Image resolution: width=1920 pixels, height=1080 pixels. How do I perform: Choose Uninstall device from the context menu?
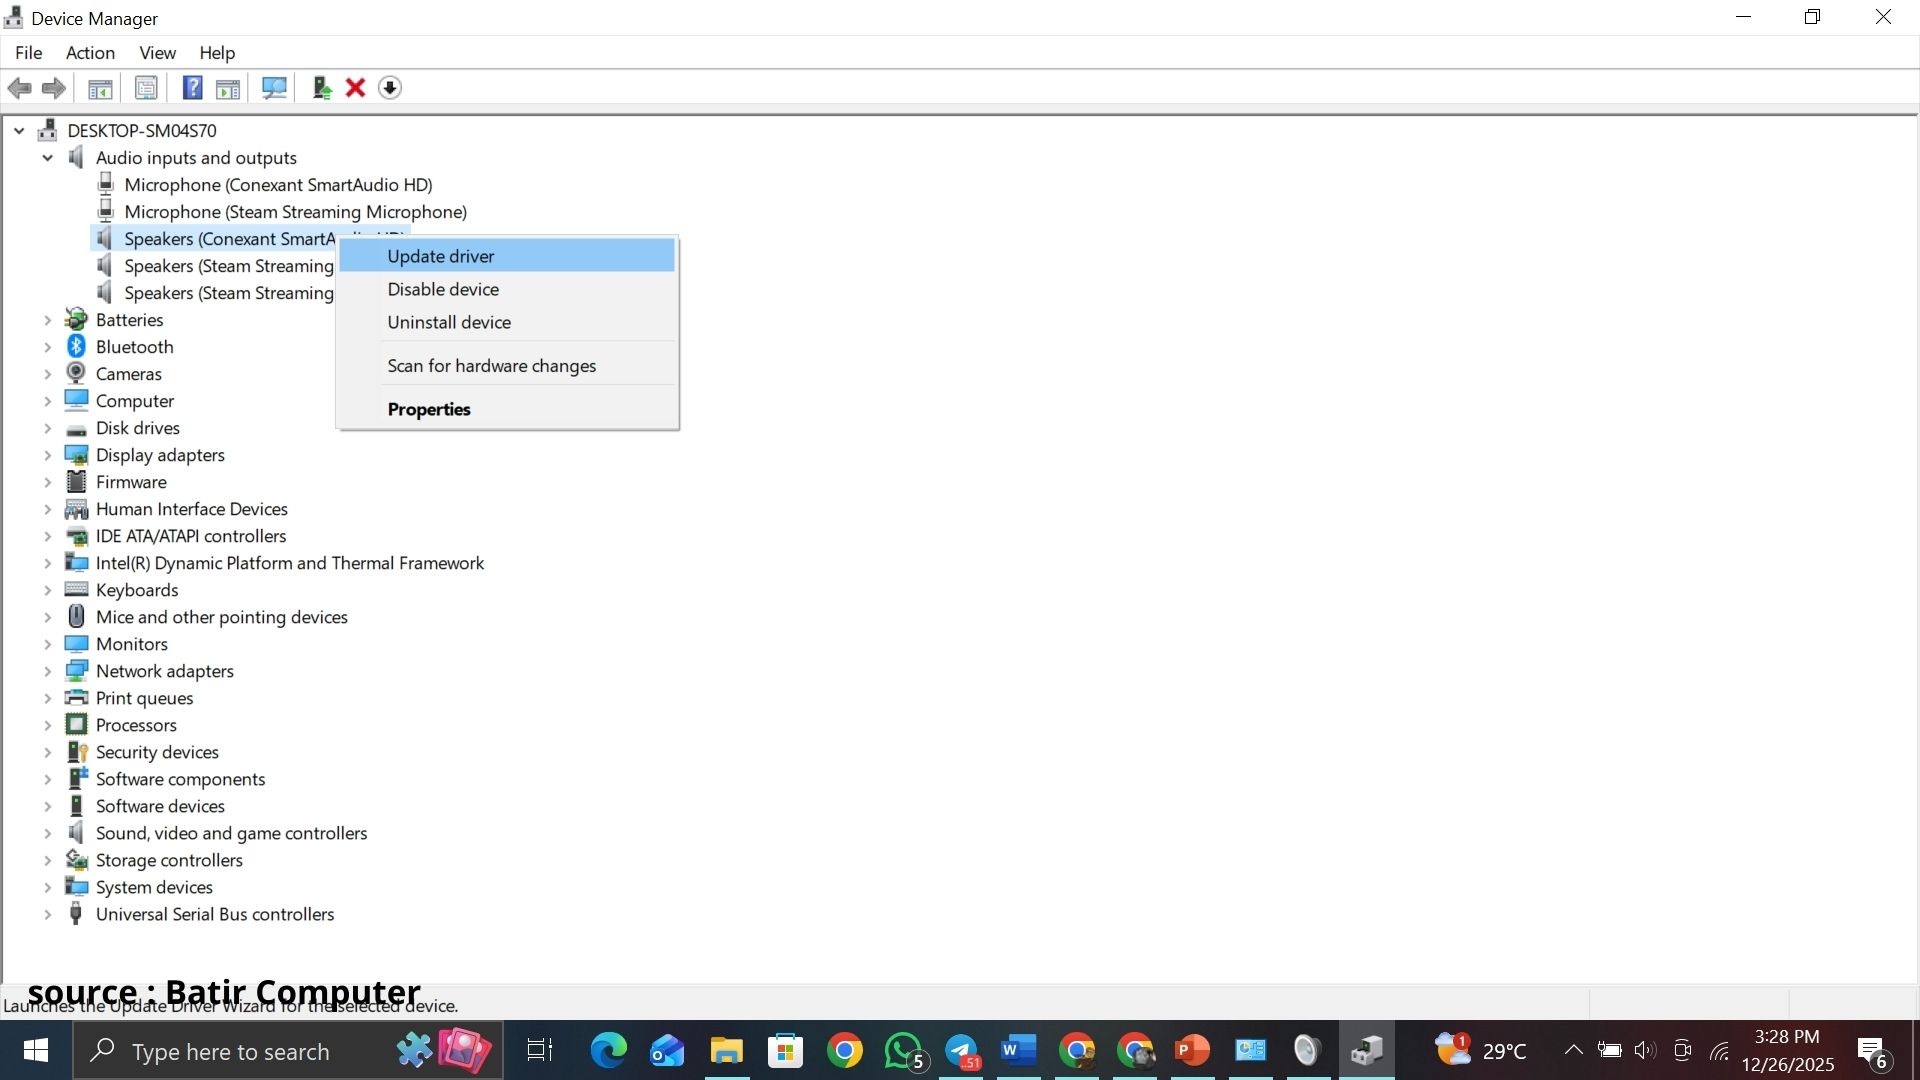click(507, 322)
